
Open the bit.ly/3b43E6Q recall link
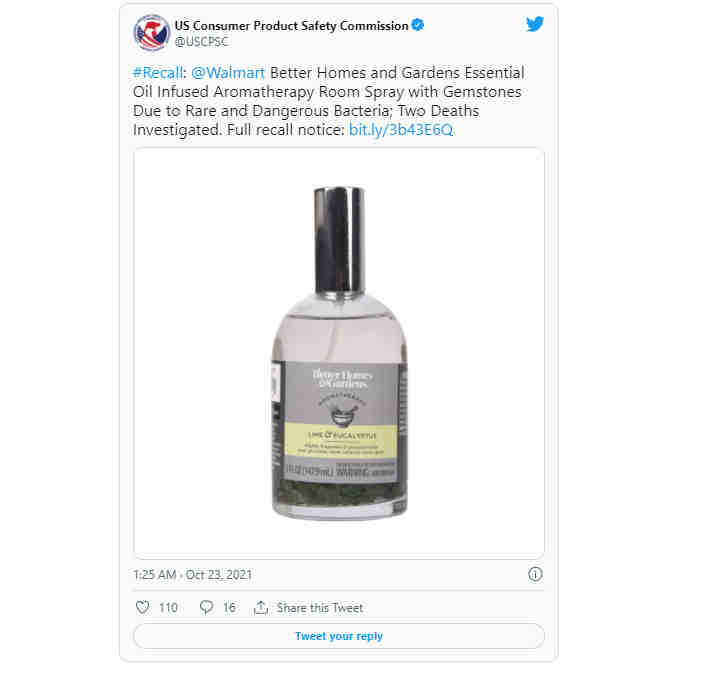pos(401,130)
